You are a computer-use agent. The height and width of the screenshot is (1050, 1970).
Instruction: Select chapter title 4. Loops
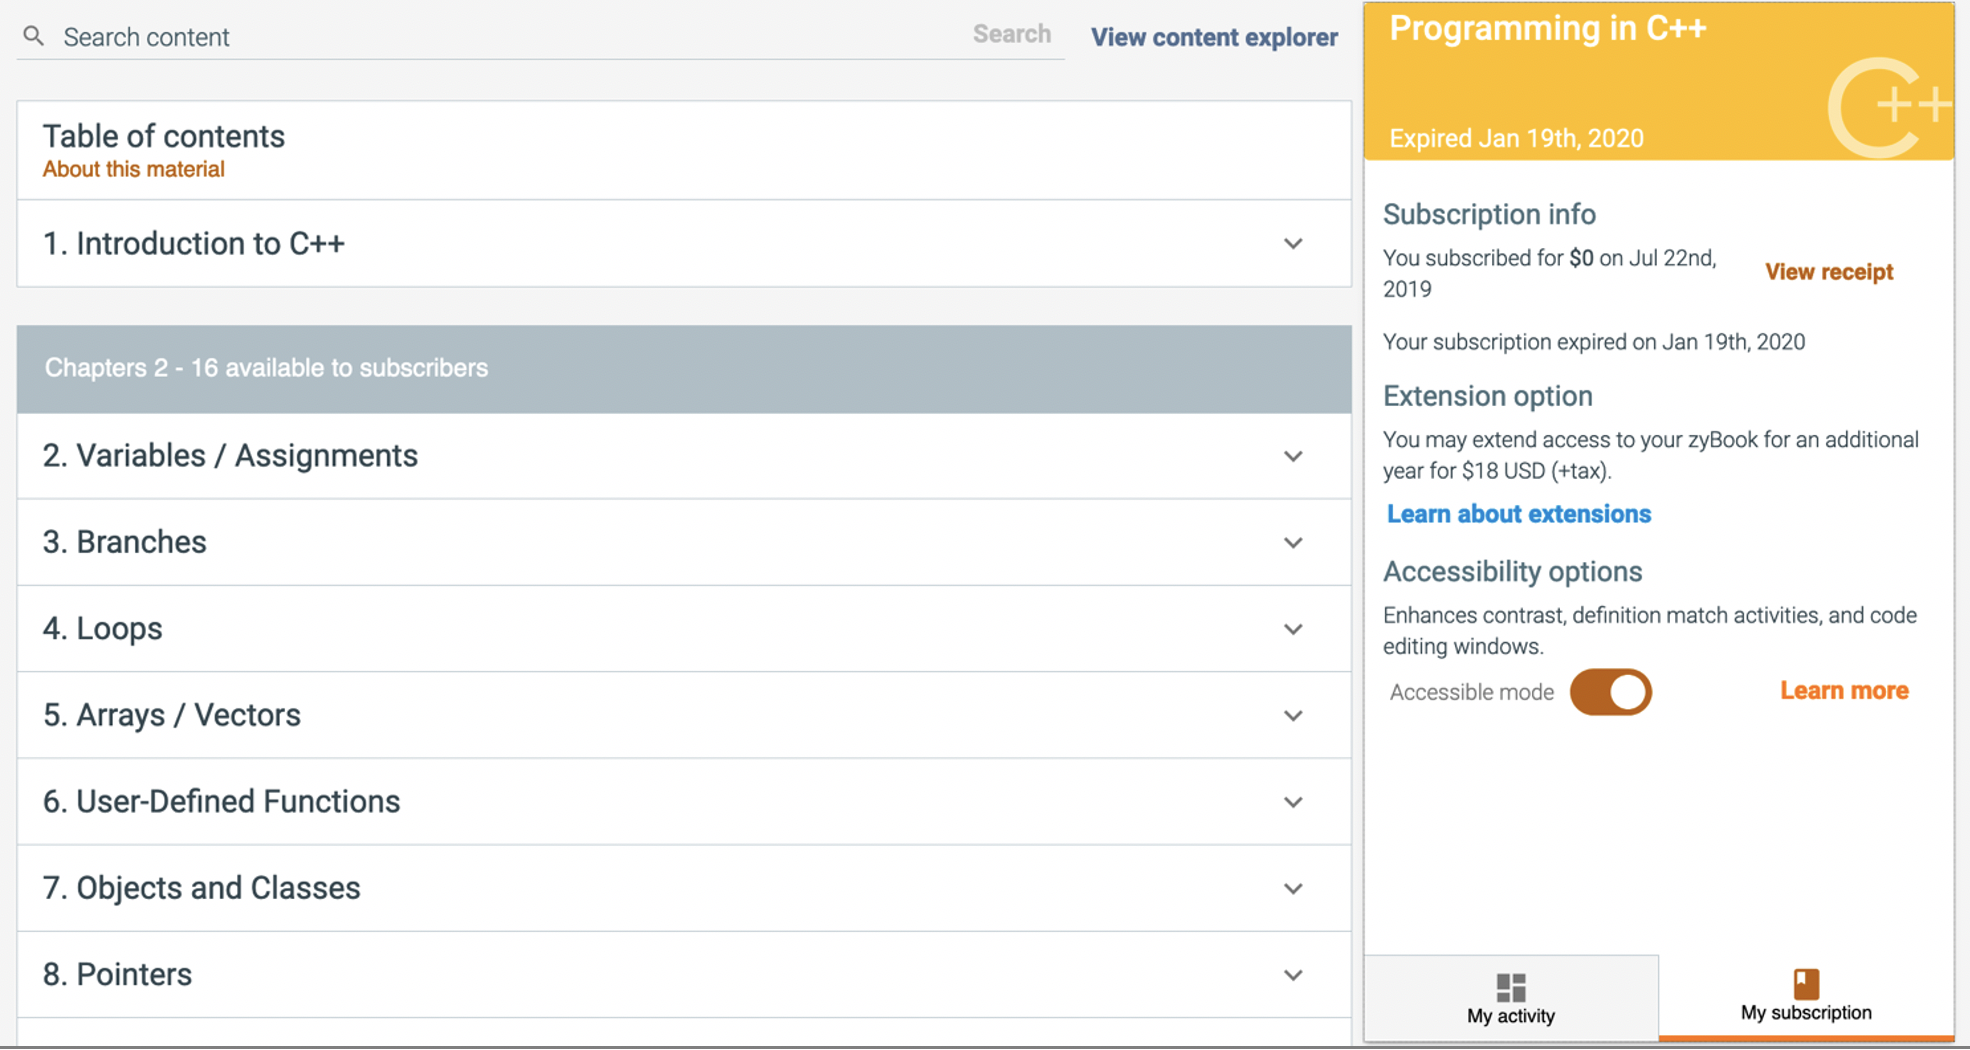[103, 629]
